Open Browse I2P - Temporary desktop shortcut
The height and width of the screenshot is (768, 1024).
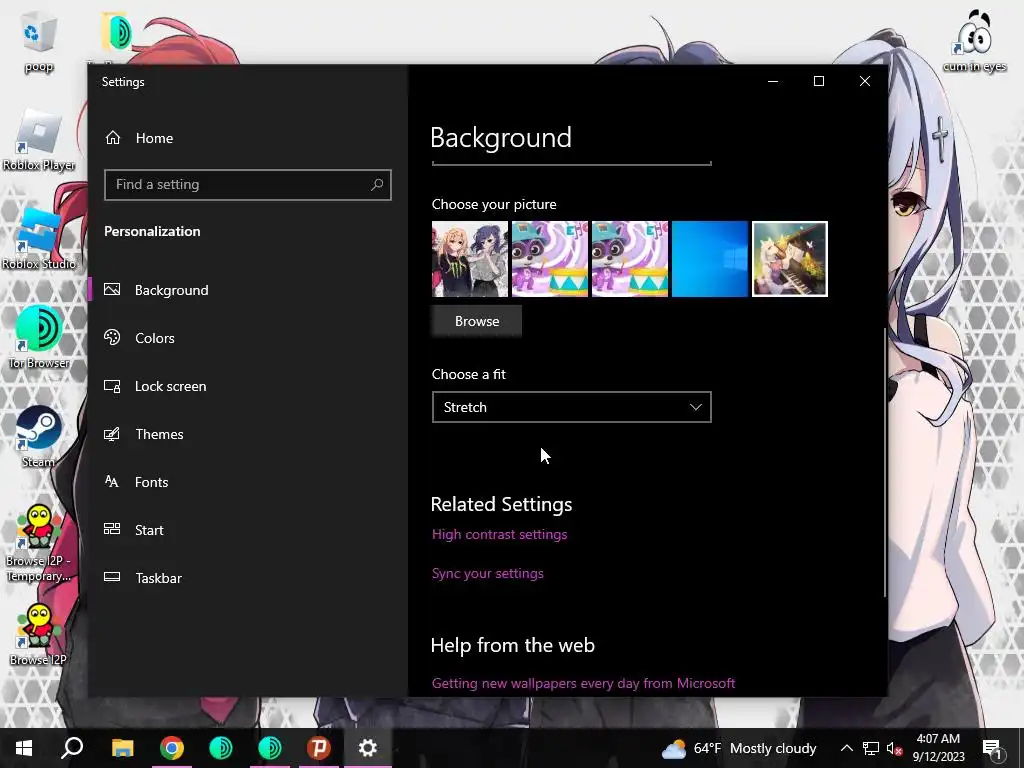coord(39,543)
